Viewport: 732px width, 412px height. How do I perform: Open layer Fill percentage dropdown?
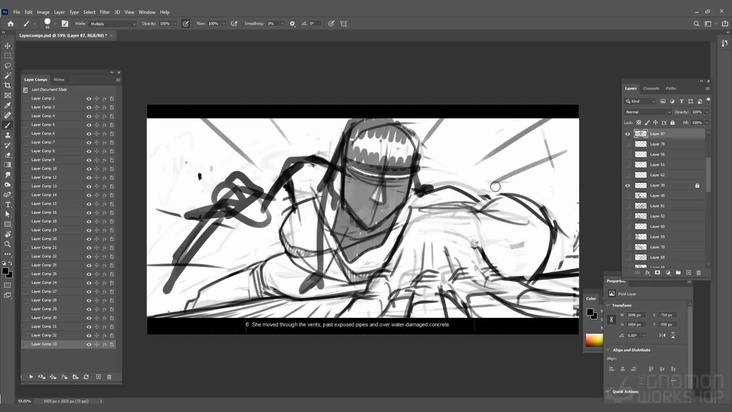coord(706,123)
